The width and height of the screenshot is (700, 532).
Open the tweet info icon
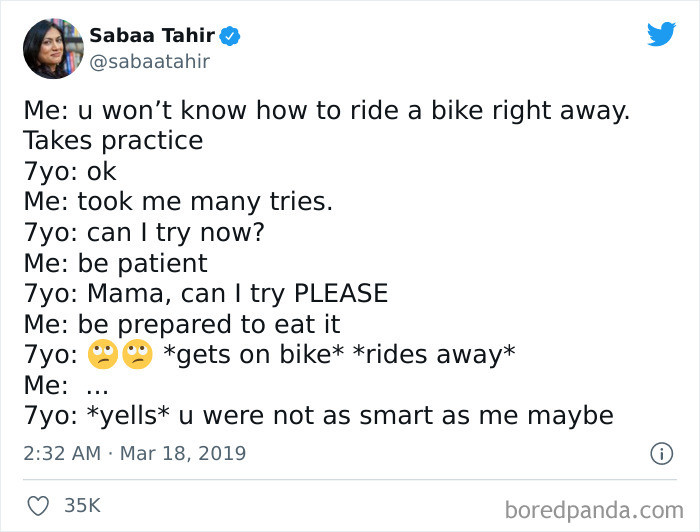pos(661,453)
